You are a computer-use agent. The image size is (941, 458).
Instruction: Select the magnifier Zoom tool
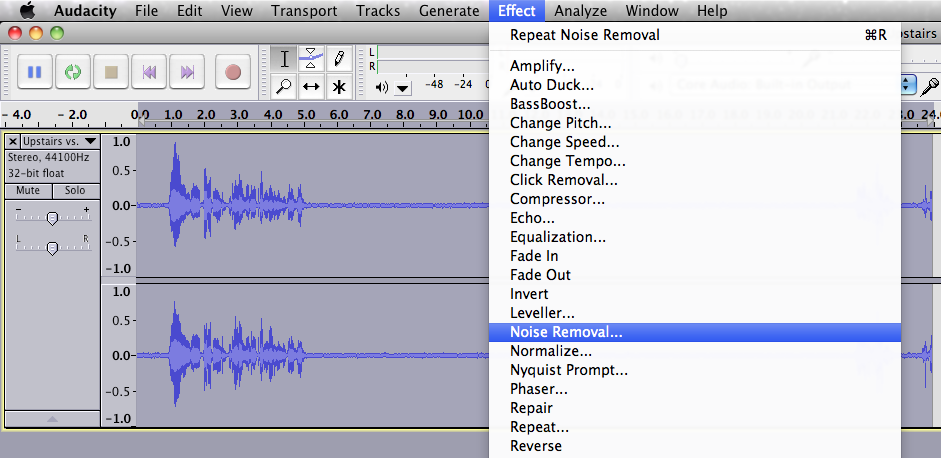(284, 86)
